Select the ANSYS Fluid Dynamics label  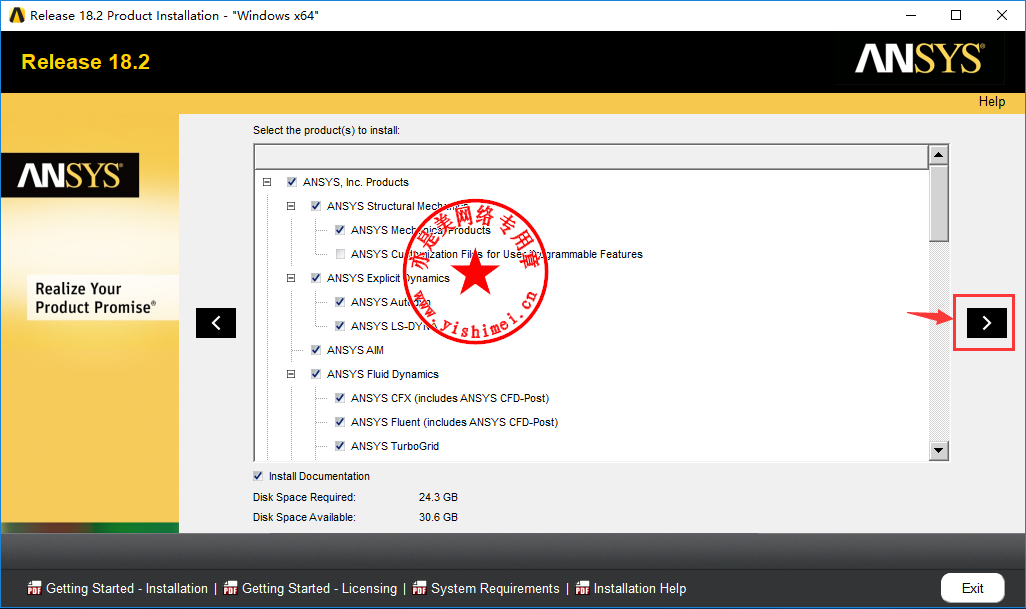(383, 374)
